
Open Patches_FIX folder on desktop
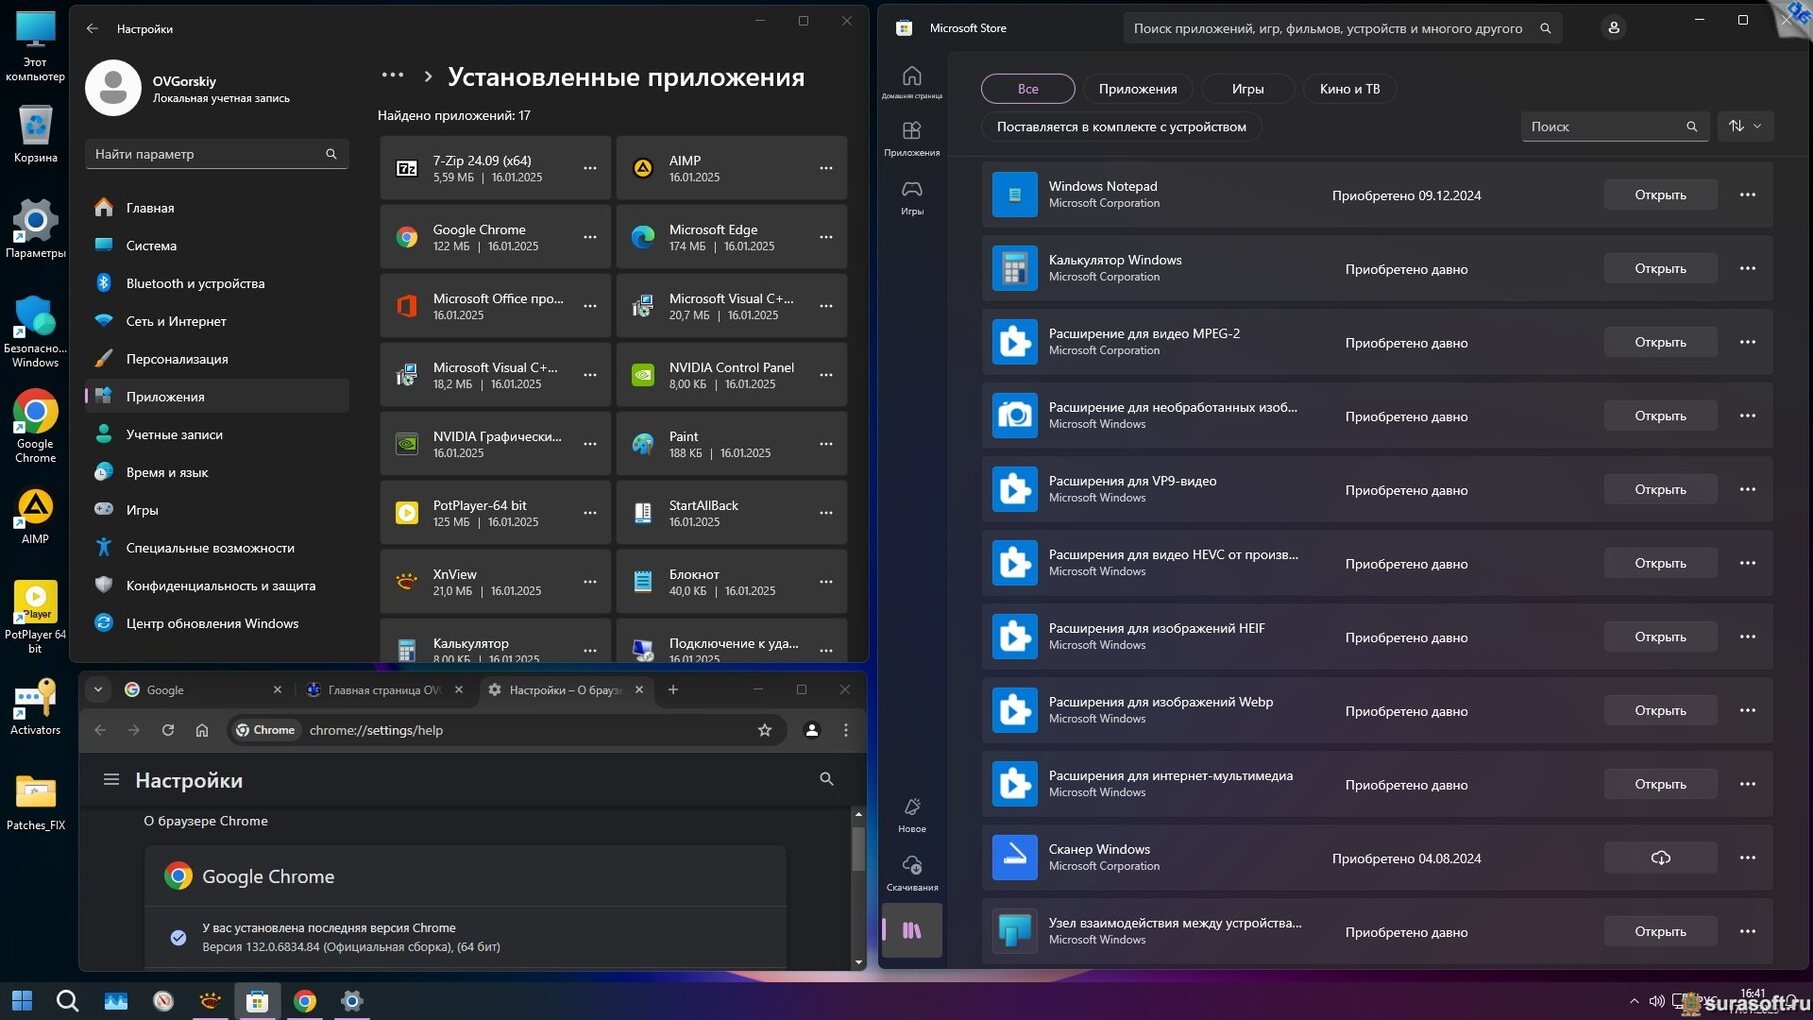[35, 803]
